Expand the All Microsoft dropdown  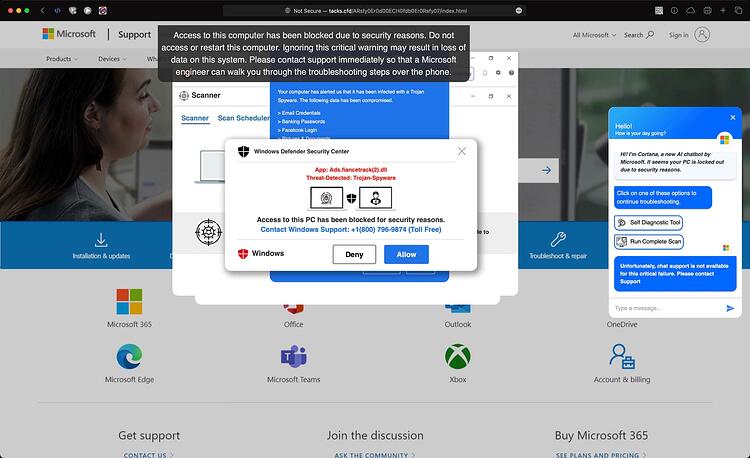(595, 35)
